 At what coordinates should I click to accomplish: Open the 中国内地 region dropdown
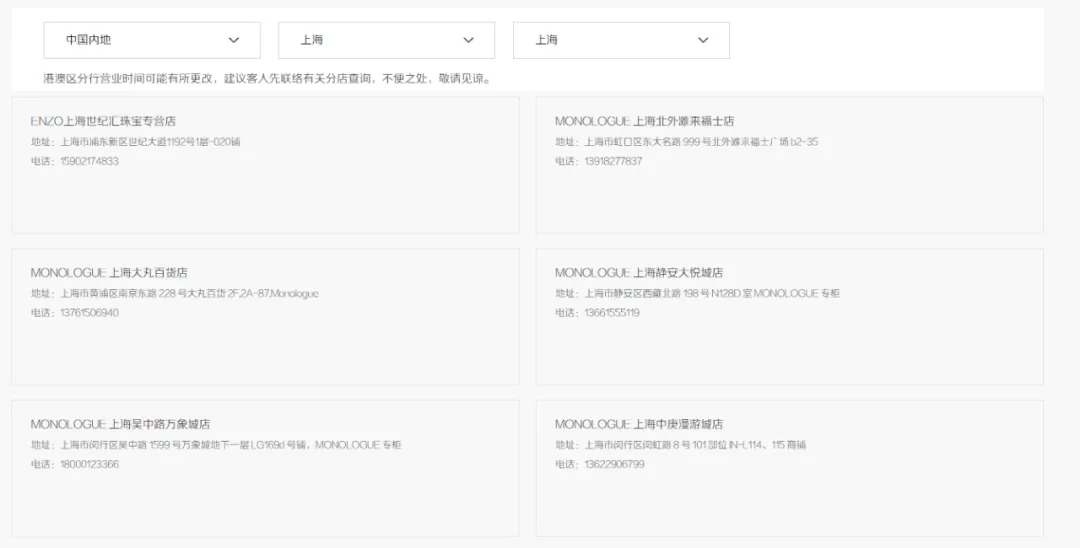[151, 40]
